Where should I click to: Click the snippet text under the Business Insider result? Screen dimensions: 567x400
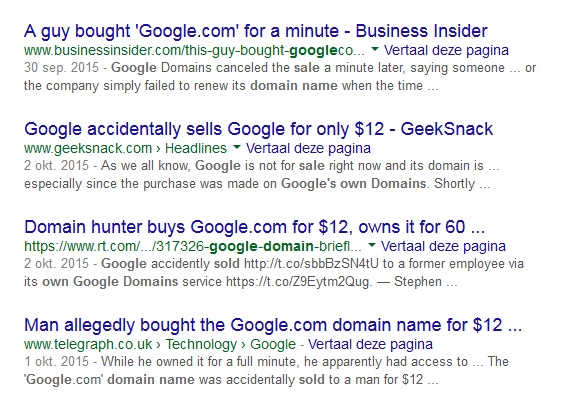280,77
